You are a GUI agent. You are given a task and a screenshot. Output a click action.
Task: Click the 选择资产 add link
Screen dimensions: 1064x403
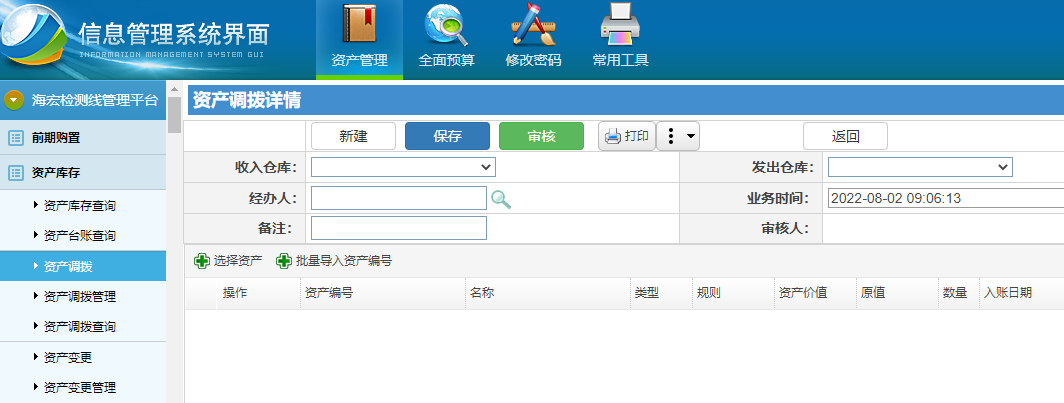click(228, 261)
